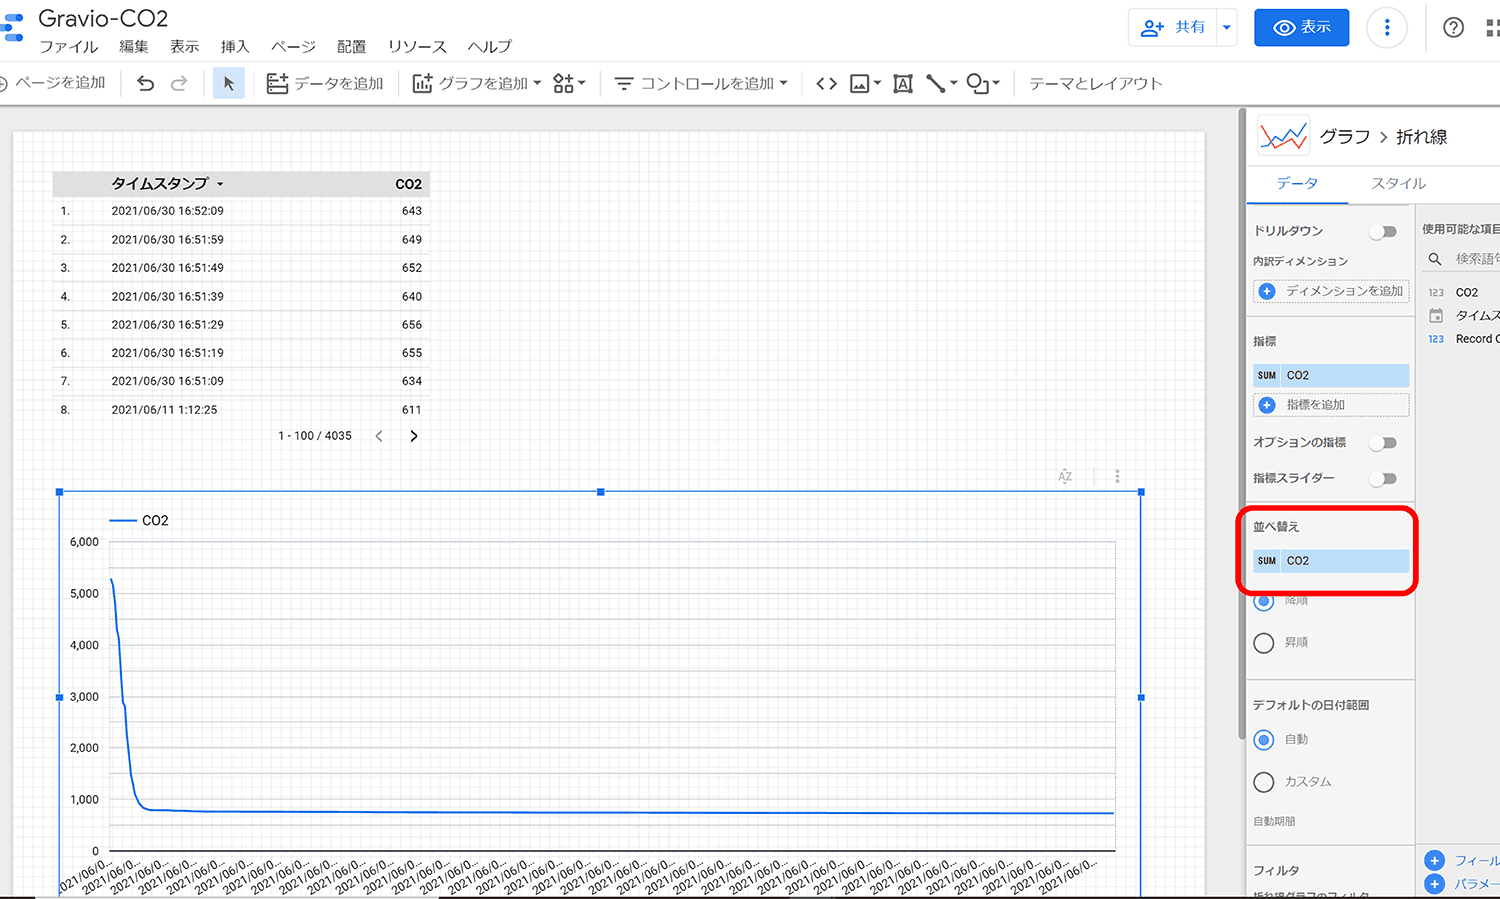
Task: Choose the shape drawing tool
Action: [978, 84]
